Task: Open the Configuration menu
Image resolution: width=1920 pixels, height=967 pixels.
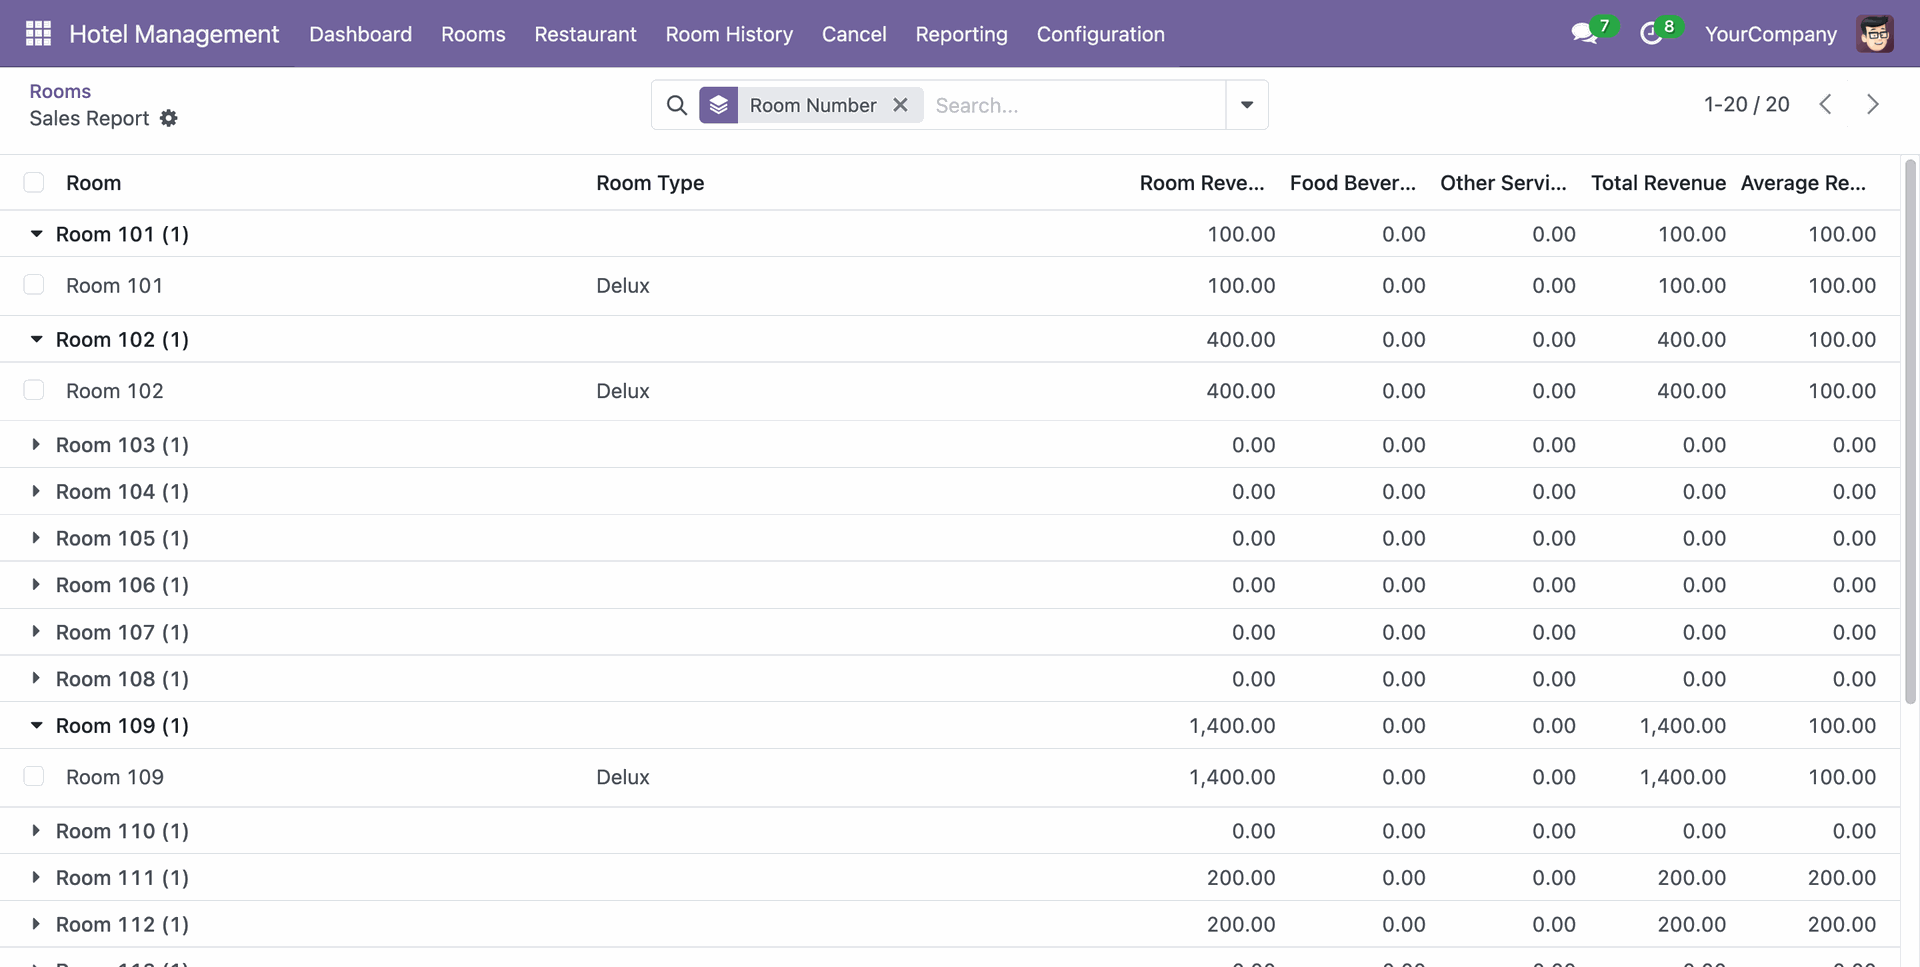Action: (1100, 34)
